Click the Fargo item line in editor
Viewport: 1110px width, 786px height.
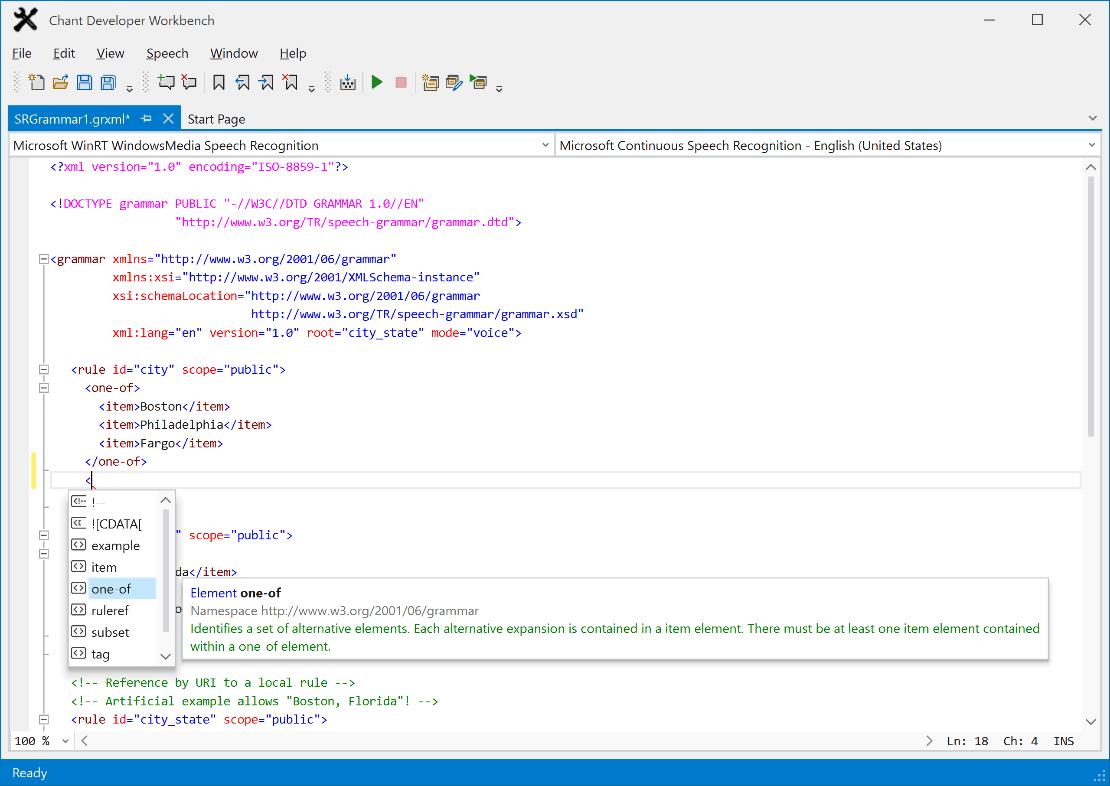161,443
